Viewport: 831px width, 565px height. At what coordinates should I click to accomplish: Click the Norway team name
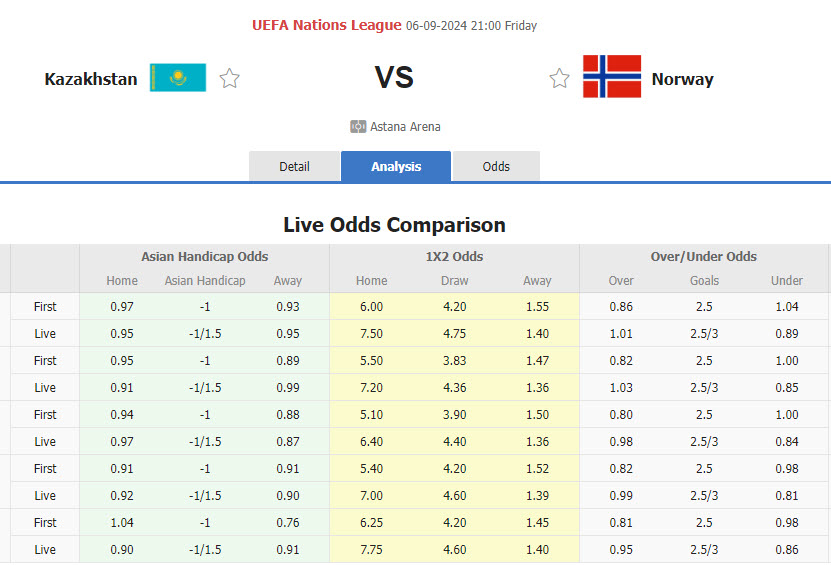point(682,79)
